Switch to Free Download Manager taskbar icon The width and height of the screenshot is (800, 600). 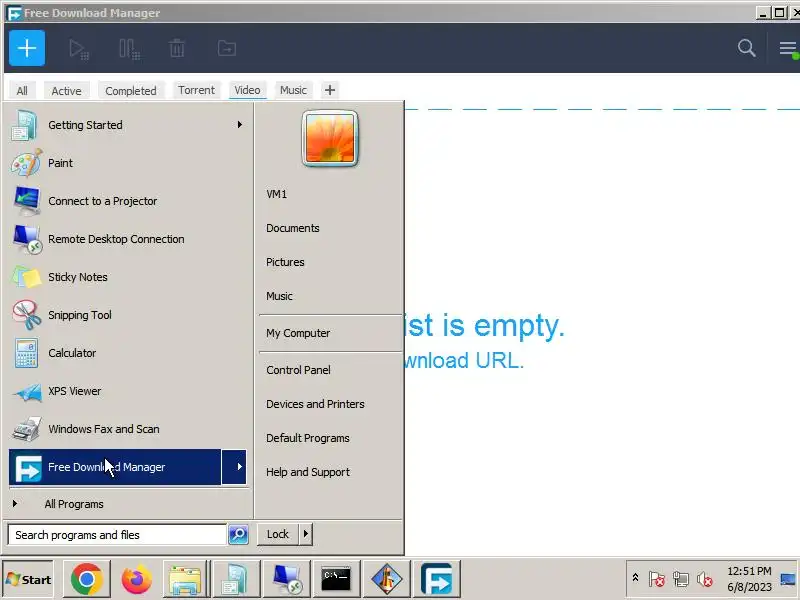pyautogui.click(x=437, y=579)
